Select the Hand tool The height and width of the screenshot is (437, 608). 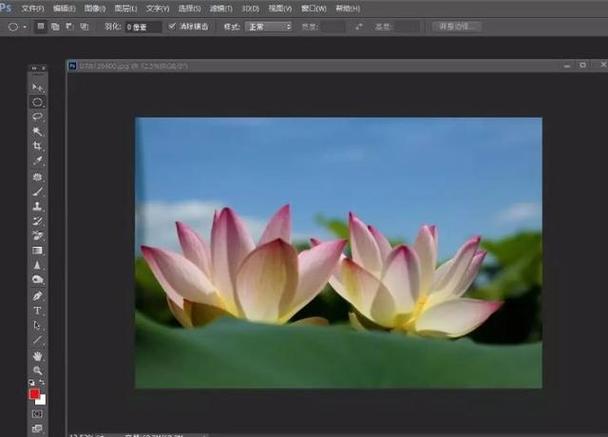pos(38,355)
